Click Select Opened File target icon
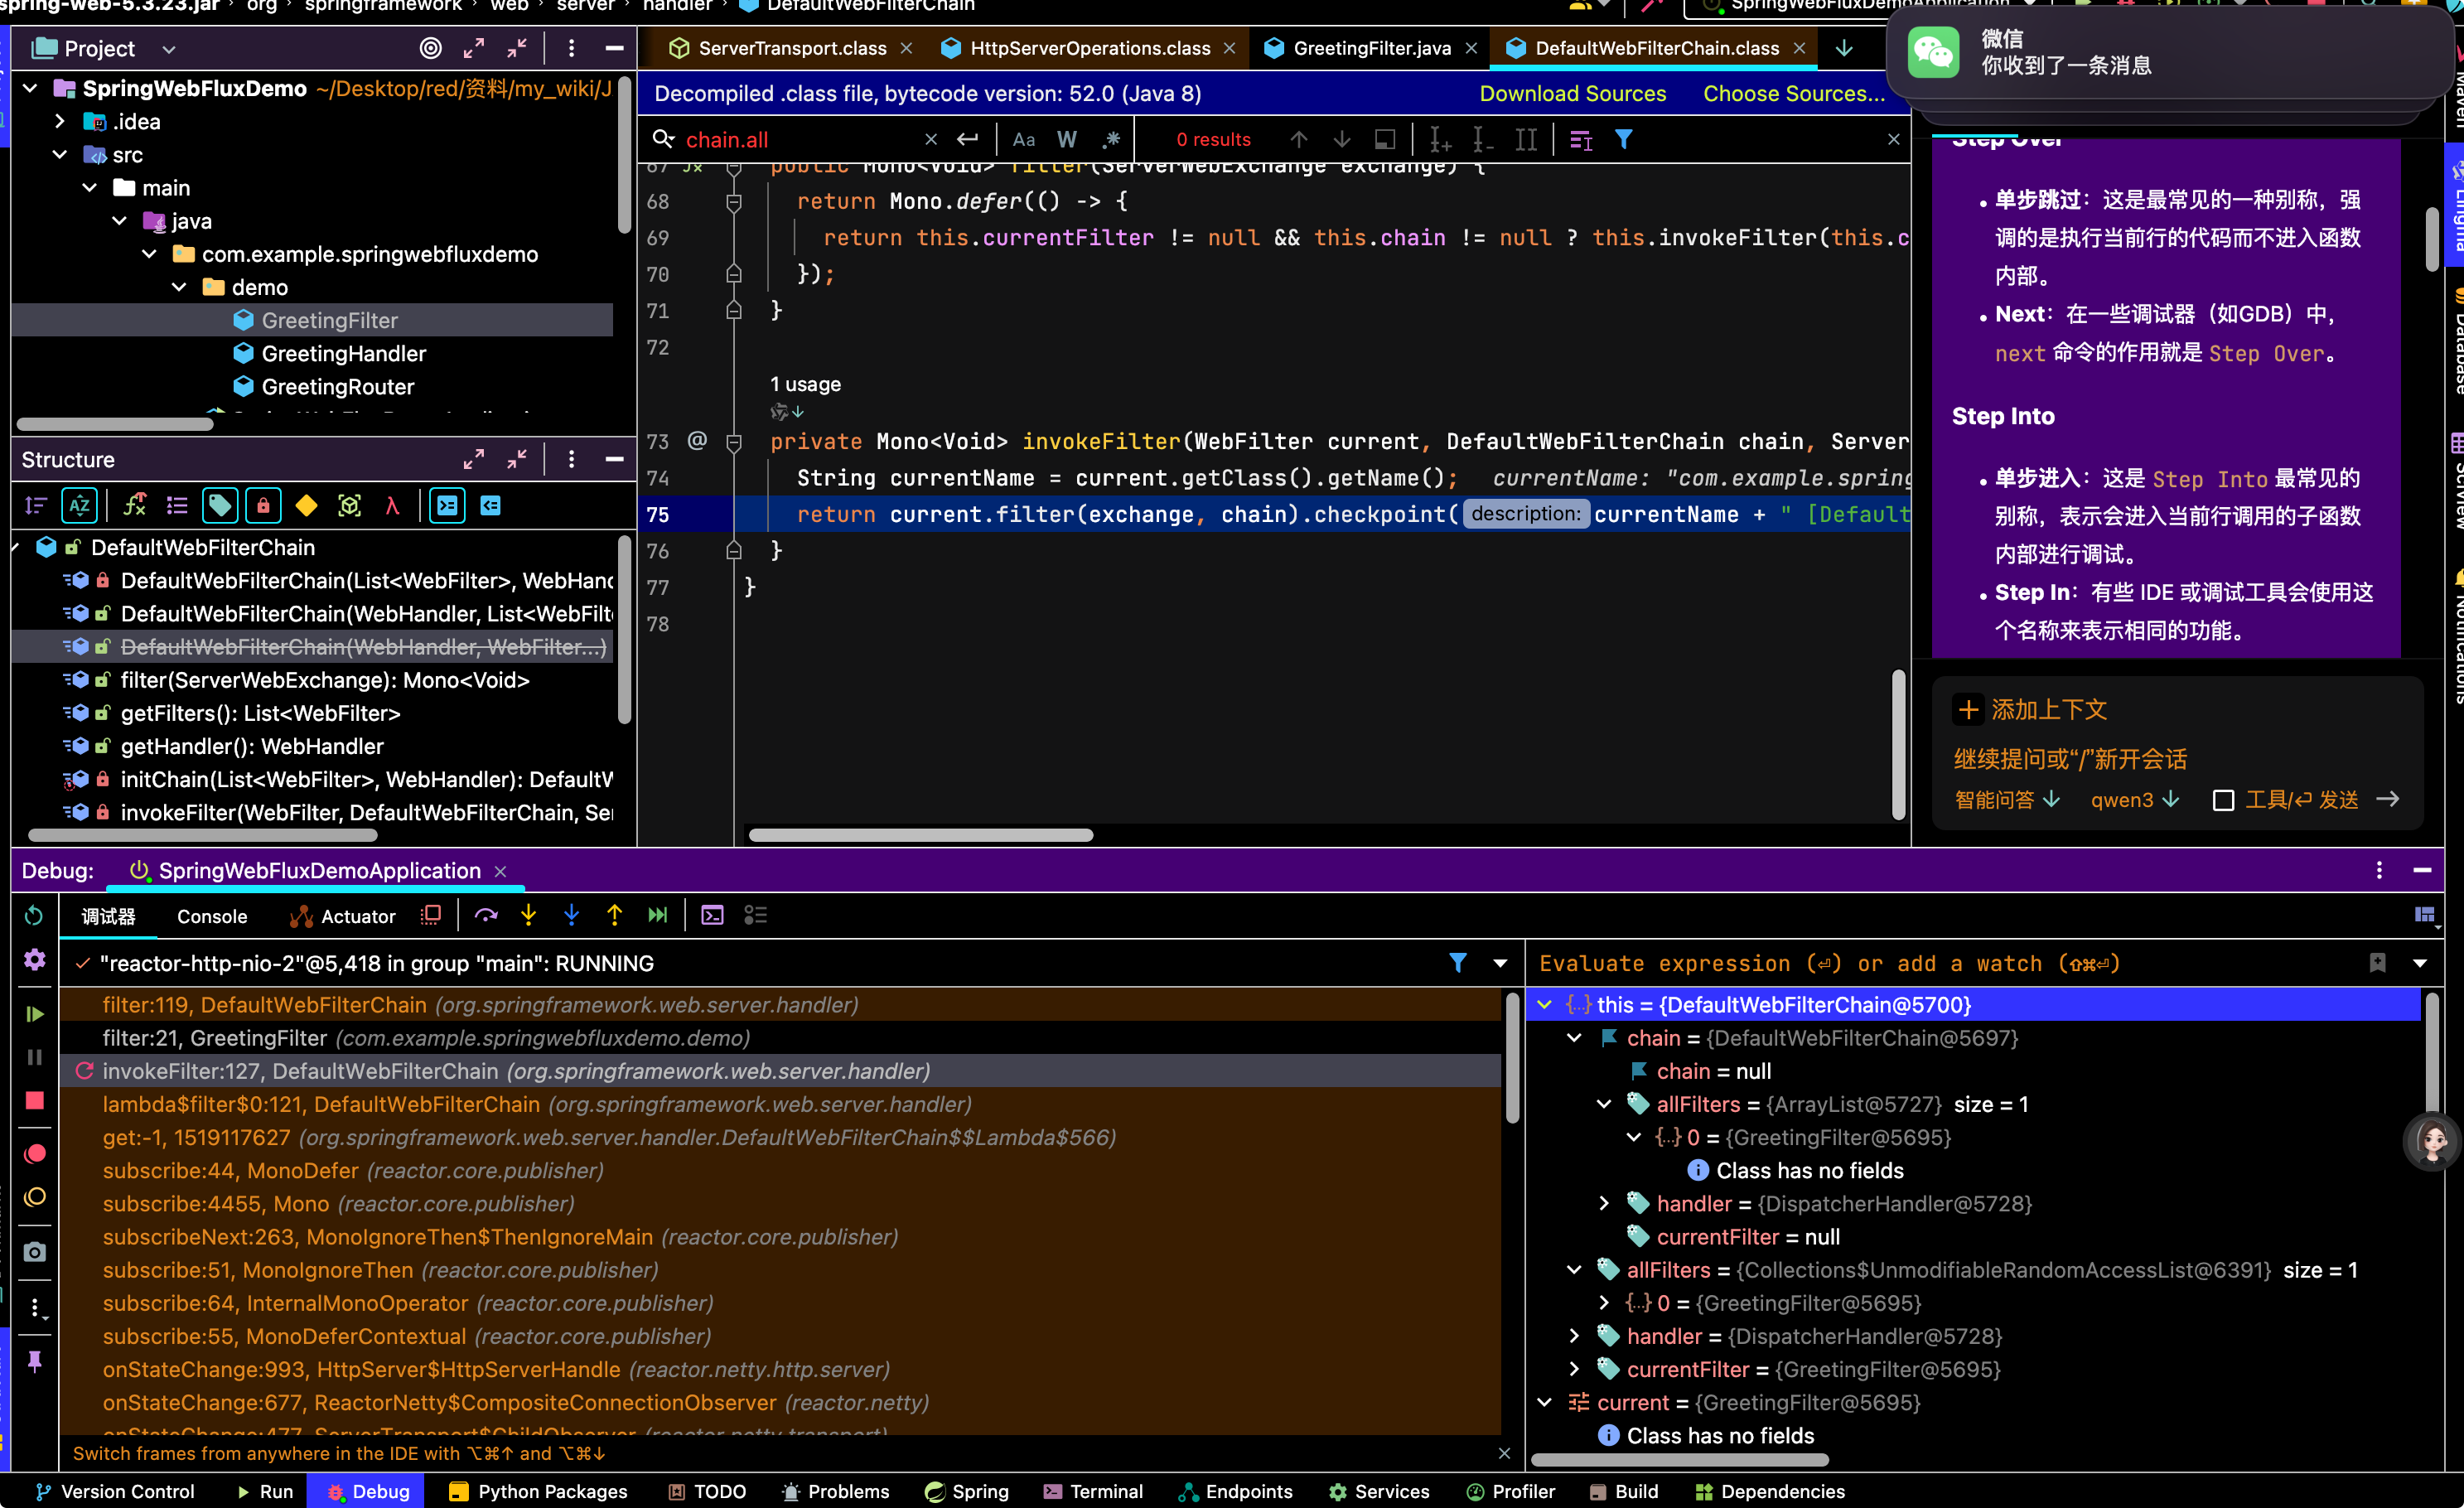2464x1508 pixels. pos(431,48)
